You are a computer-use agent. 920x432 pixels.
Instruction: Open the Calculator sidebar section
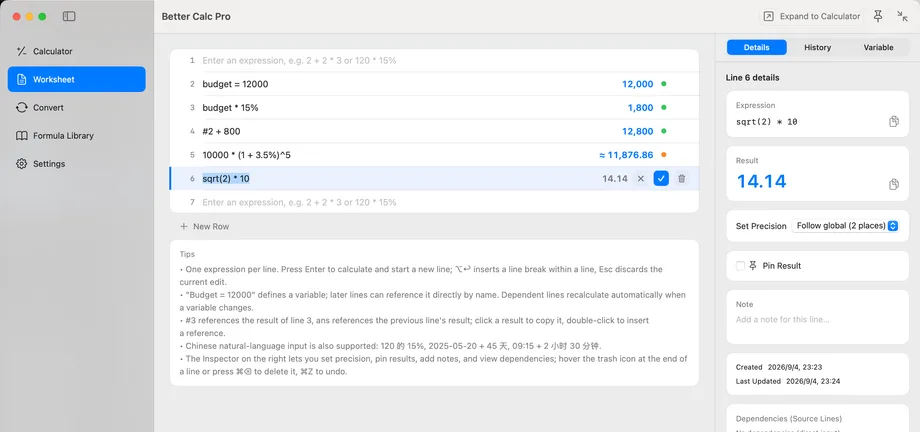76,51
